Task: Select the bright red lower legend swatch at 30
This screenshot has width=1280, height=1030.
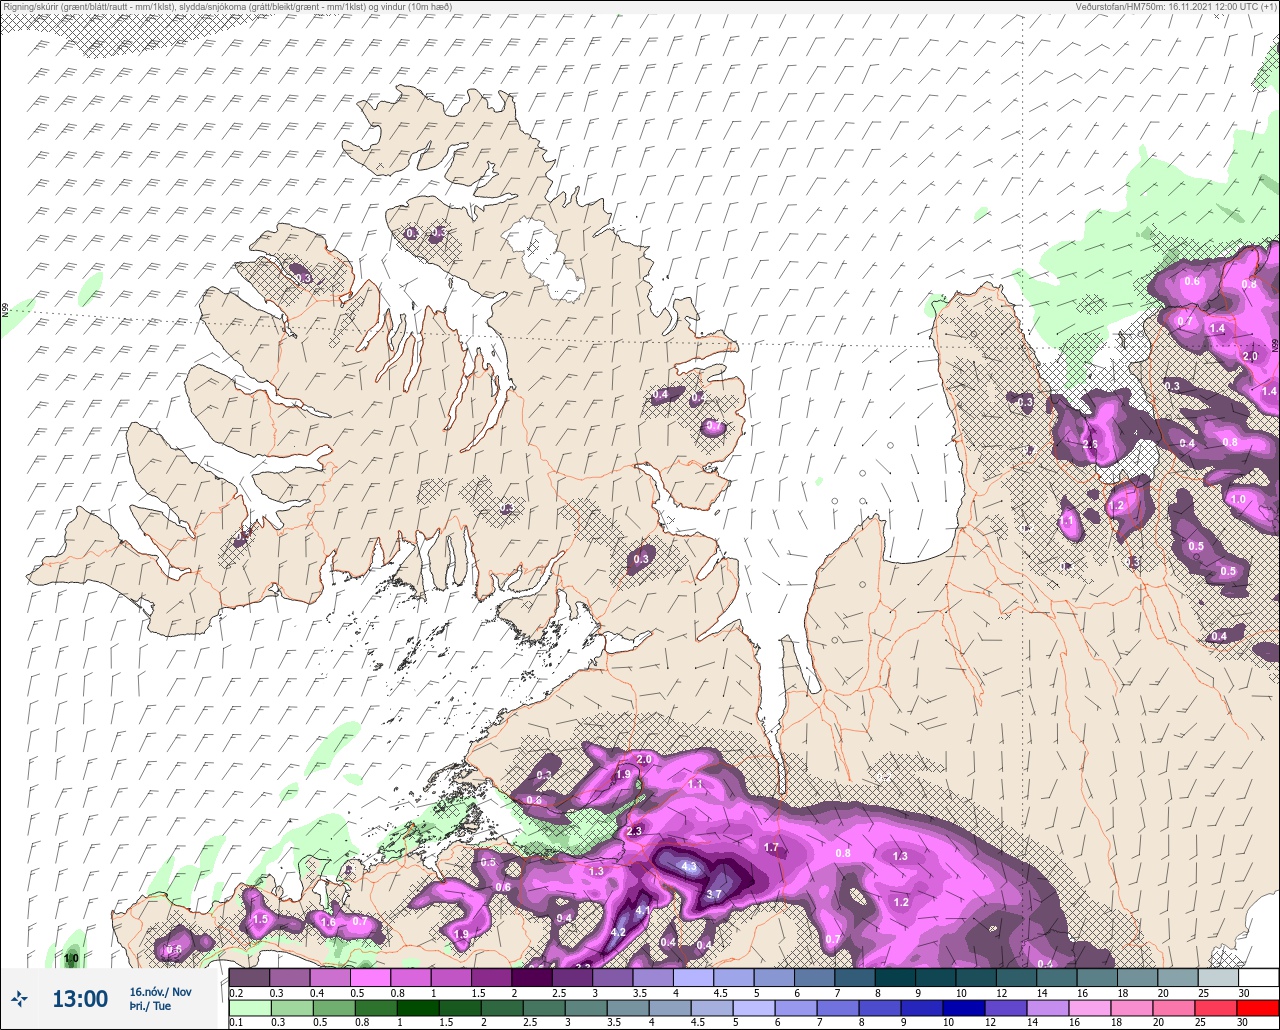Action: coord(1257,1006)
